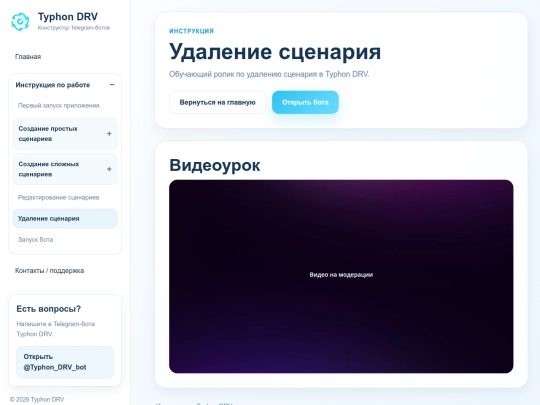This screenshot has height=405, width=540.
Task: Click Вернуться на главную button
Action: (217, 102)
